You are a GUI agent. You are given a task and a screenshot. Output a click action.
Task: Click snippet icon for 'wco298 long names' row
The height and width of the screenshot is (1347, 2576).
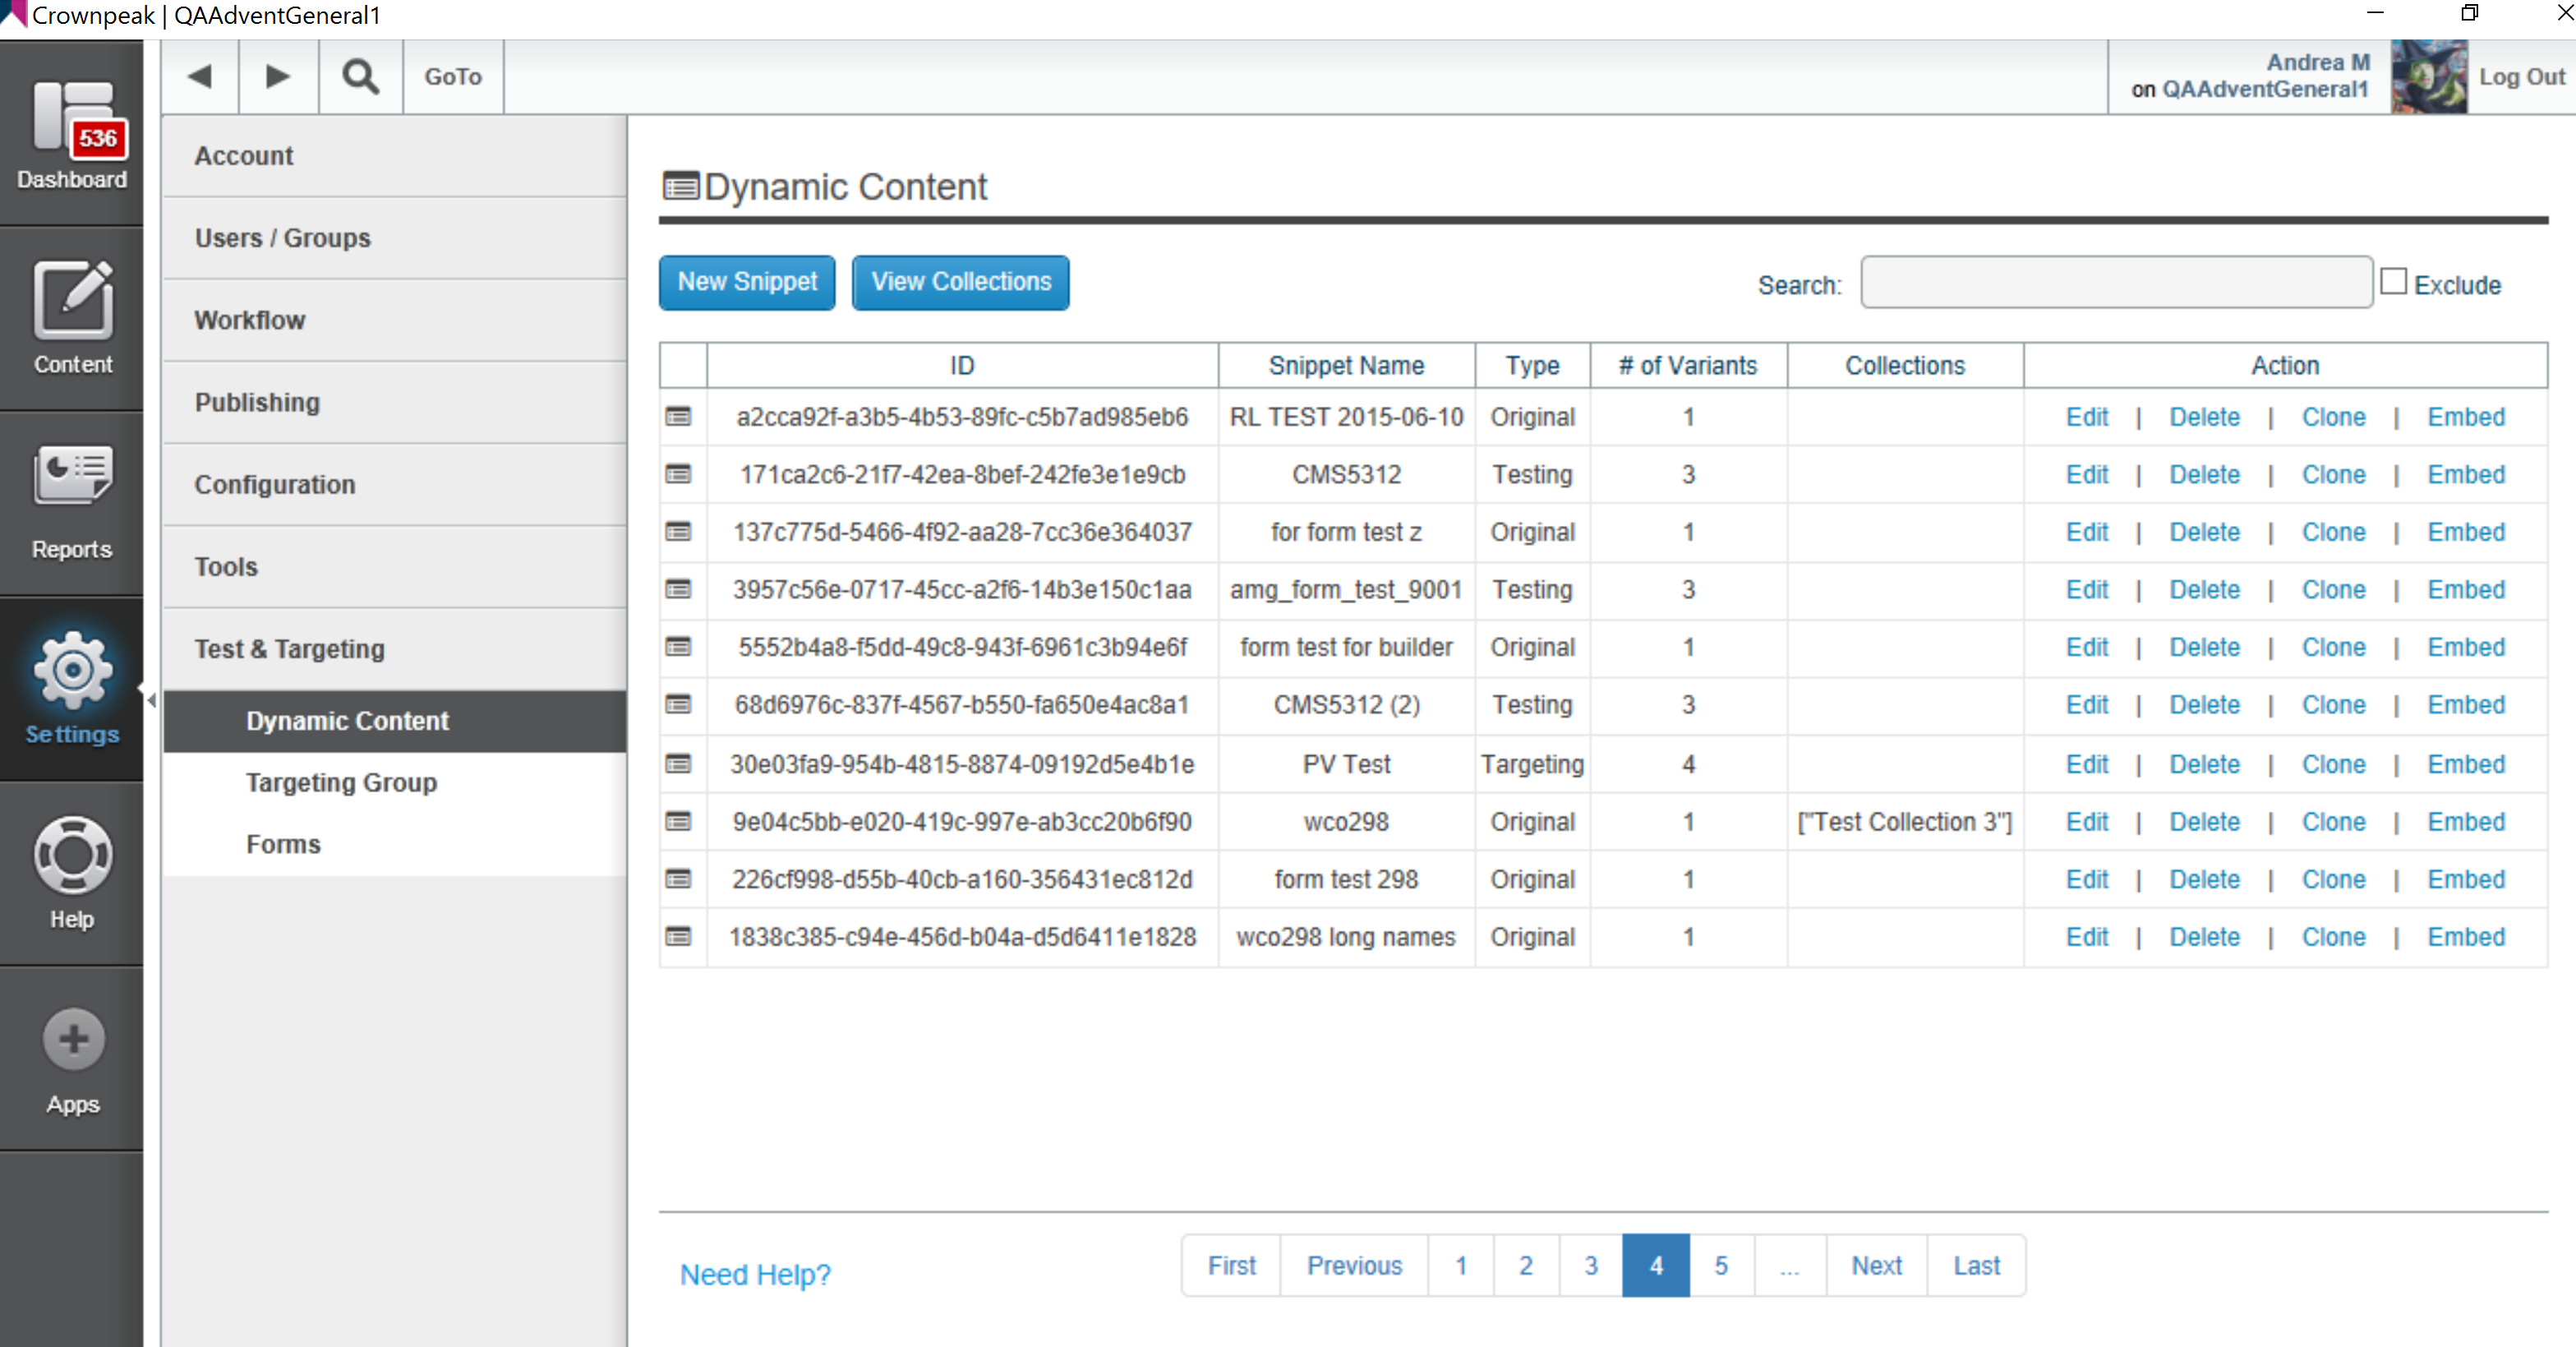(679, 937)
